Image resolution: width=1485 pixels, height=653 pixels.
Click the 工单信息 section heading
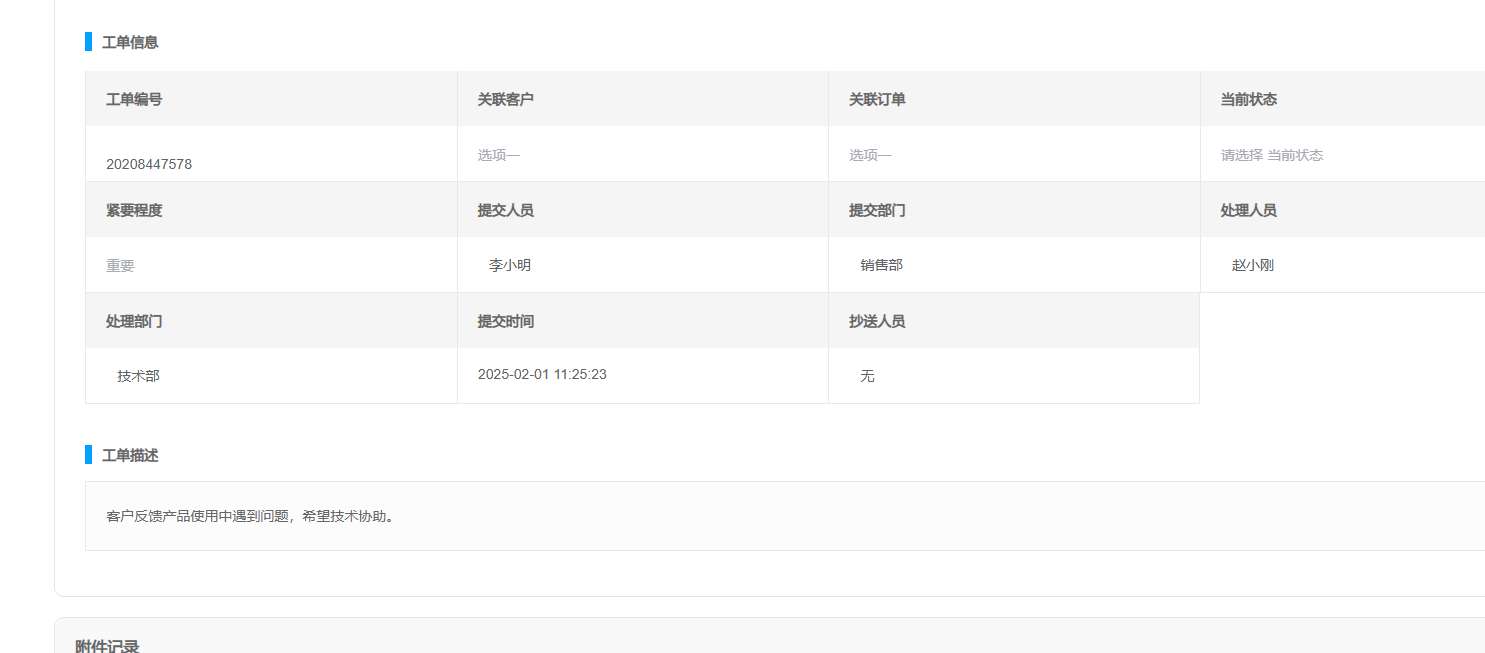click(130, 42)
